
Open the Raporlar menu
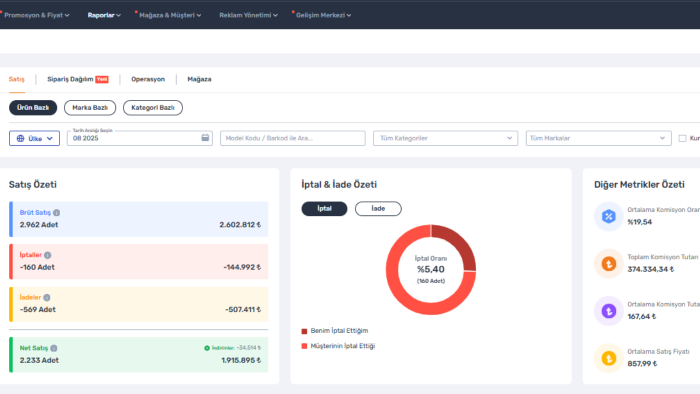tap(104, 15)
